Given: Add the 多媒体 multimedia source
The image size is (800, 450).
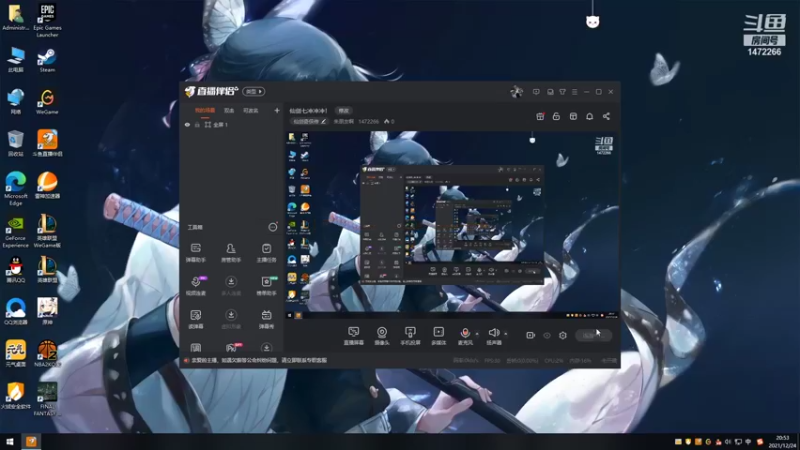Looking at the screenshot, I should tap(438, 336).
